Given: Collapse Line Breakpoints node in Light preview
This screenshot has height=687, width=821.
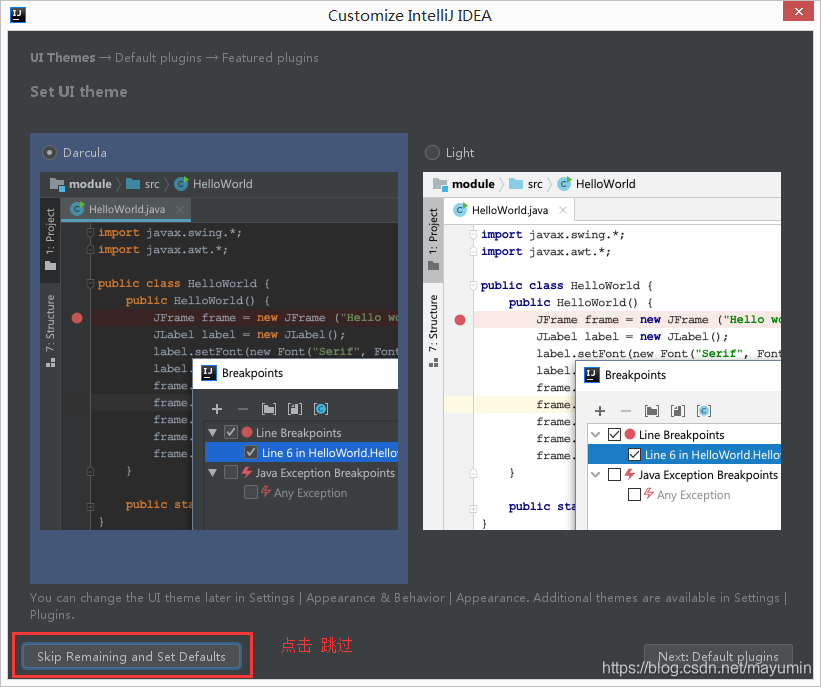Looking at the screenshot, I should [x=596, y=434].
